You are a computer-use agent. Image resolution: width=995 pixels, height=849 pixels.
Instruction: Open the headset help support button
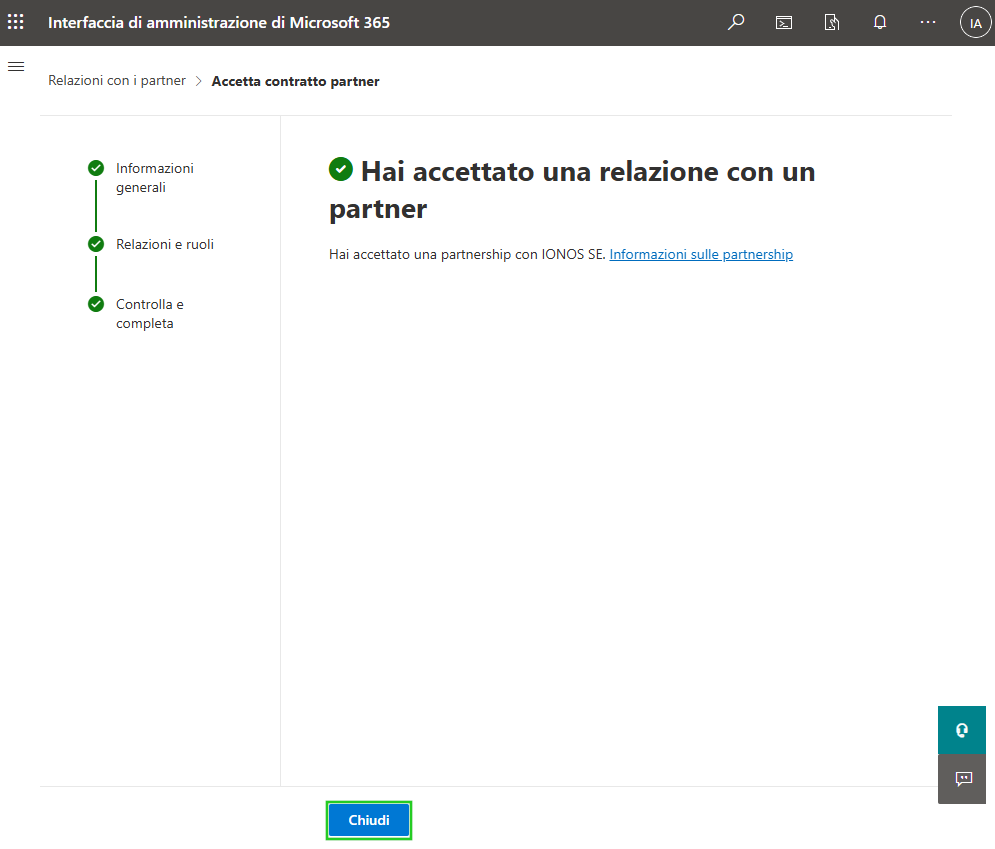pyautogui.click(x=962, y=730)
